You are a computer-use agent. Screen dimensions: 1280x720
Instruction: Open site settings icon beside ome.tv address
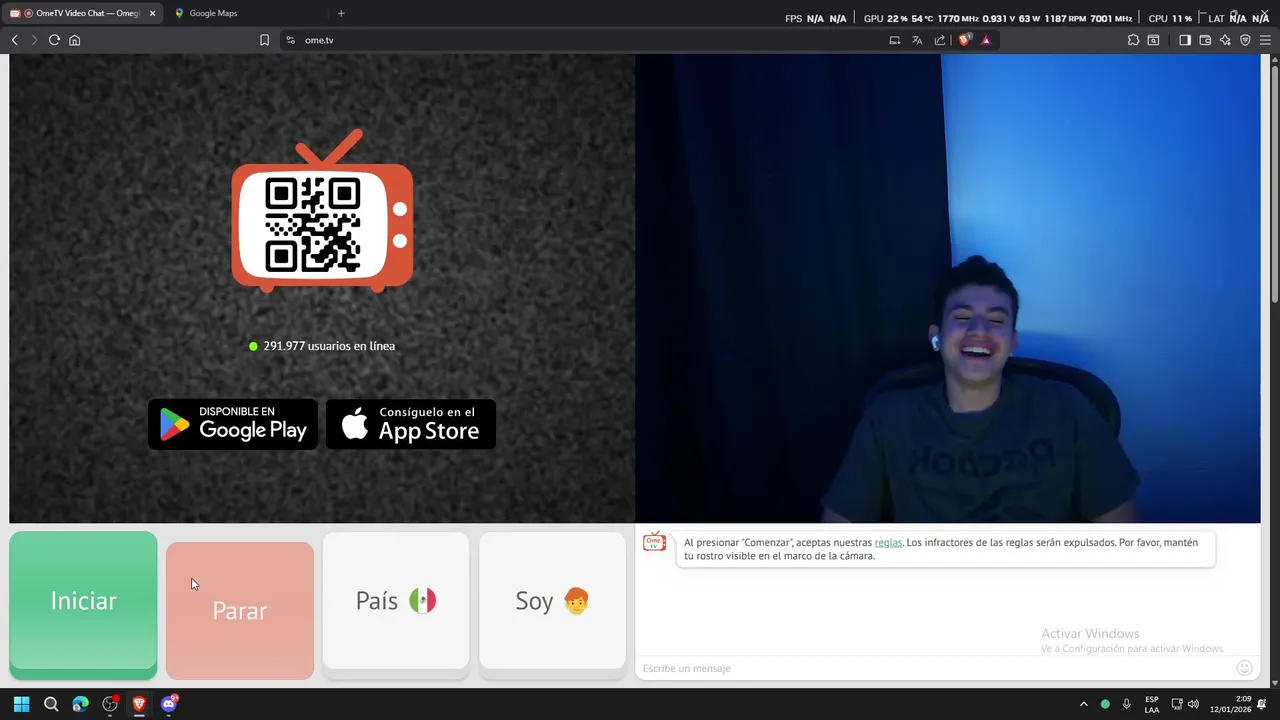[290, 40]
